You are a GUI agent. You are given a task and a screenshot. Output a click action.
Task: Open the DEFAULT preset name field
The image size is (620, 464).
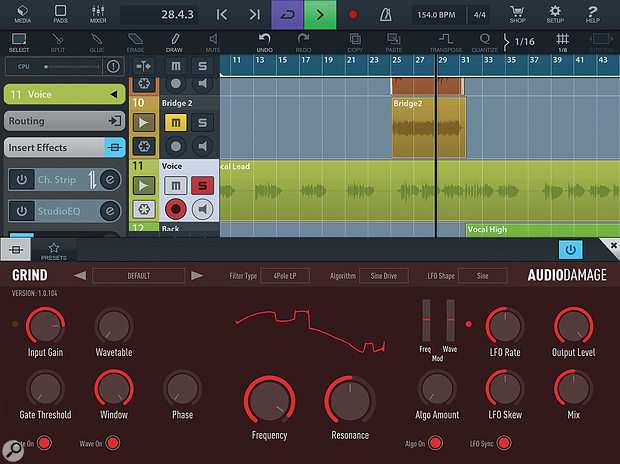[138, 276]
